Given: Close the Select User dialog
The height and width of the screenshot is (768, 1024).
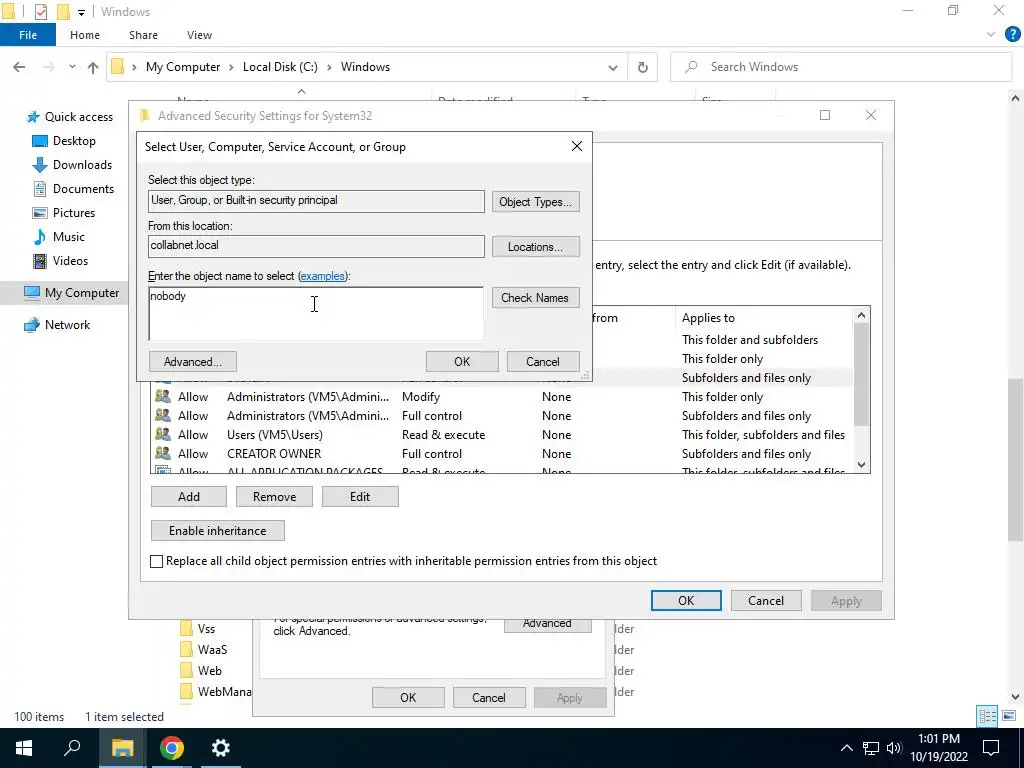Looking at the screenshot, I should coord(577,146).
